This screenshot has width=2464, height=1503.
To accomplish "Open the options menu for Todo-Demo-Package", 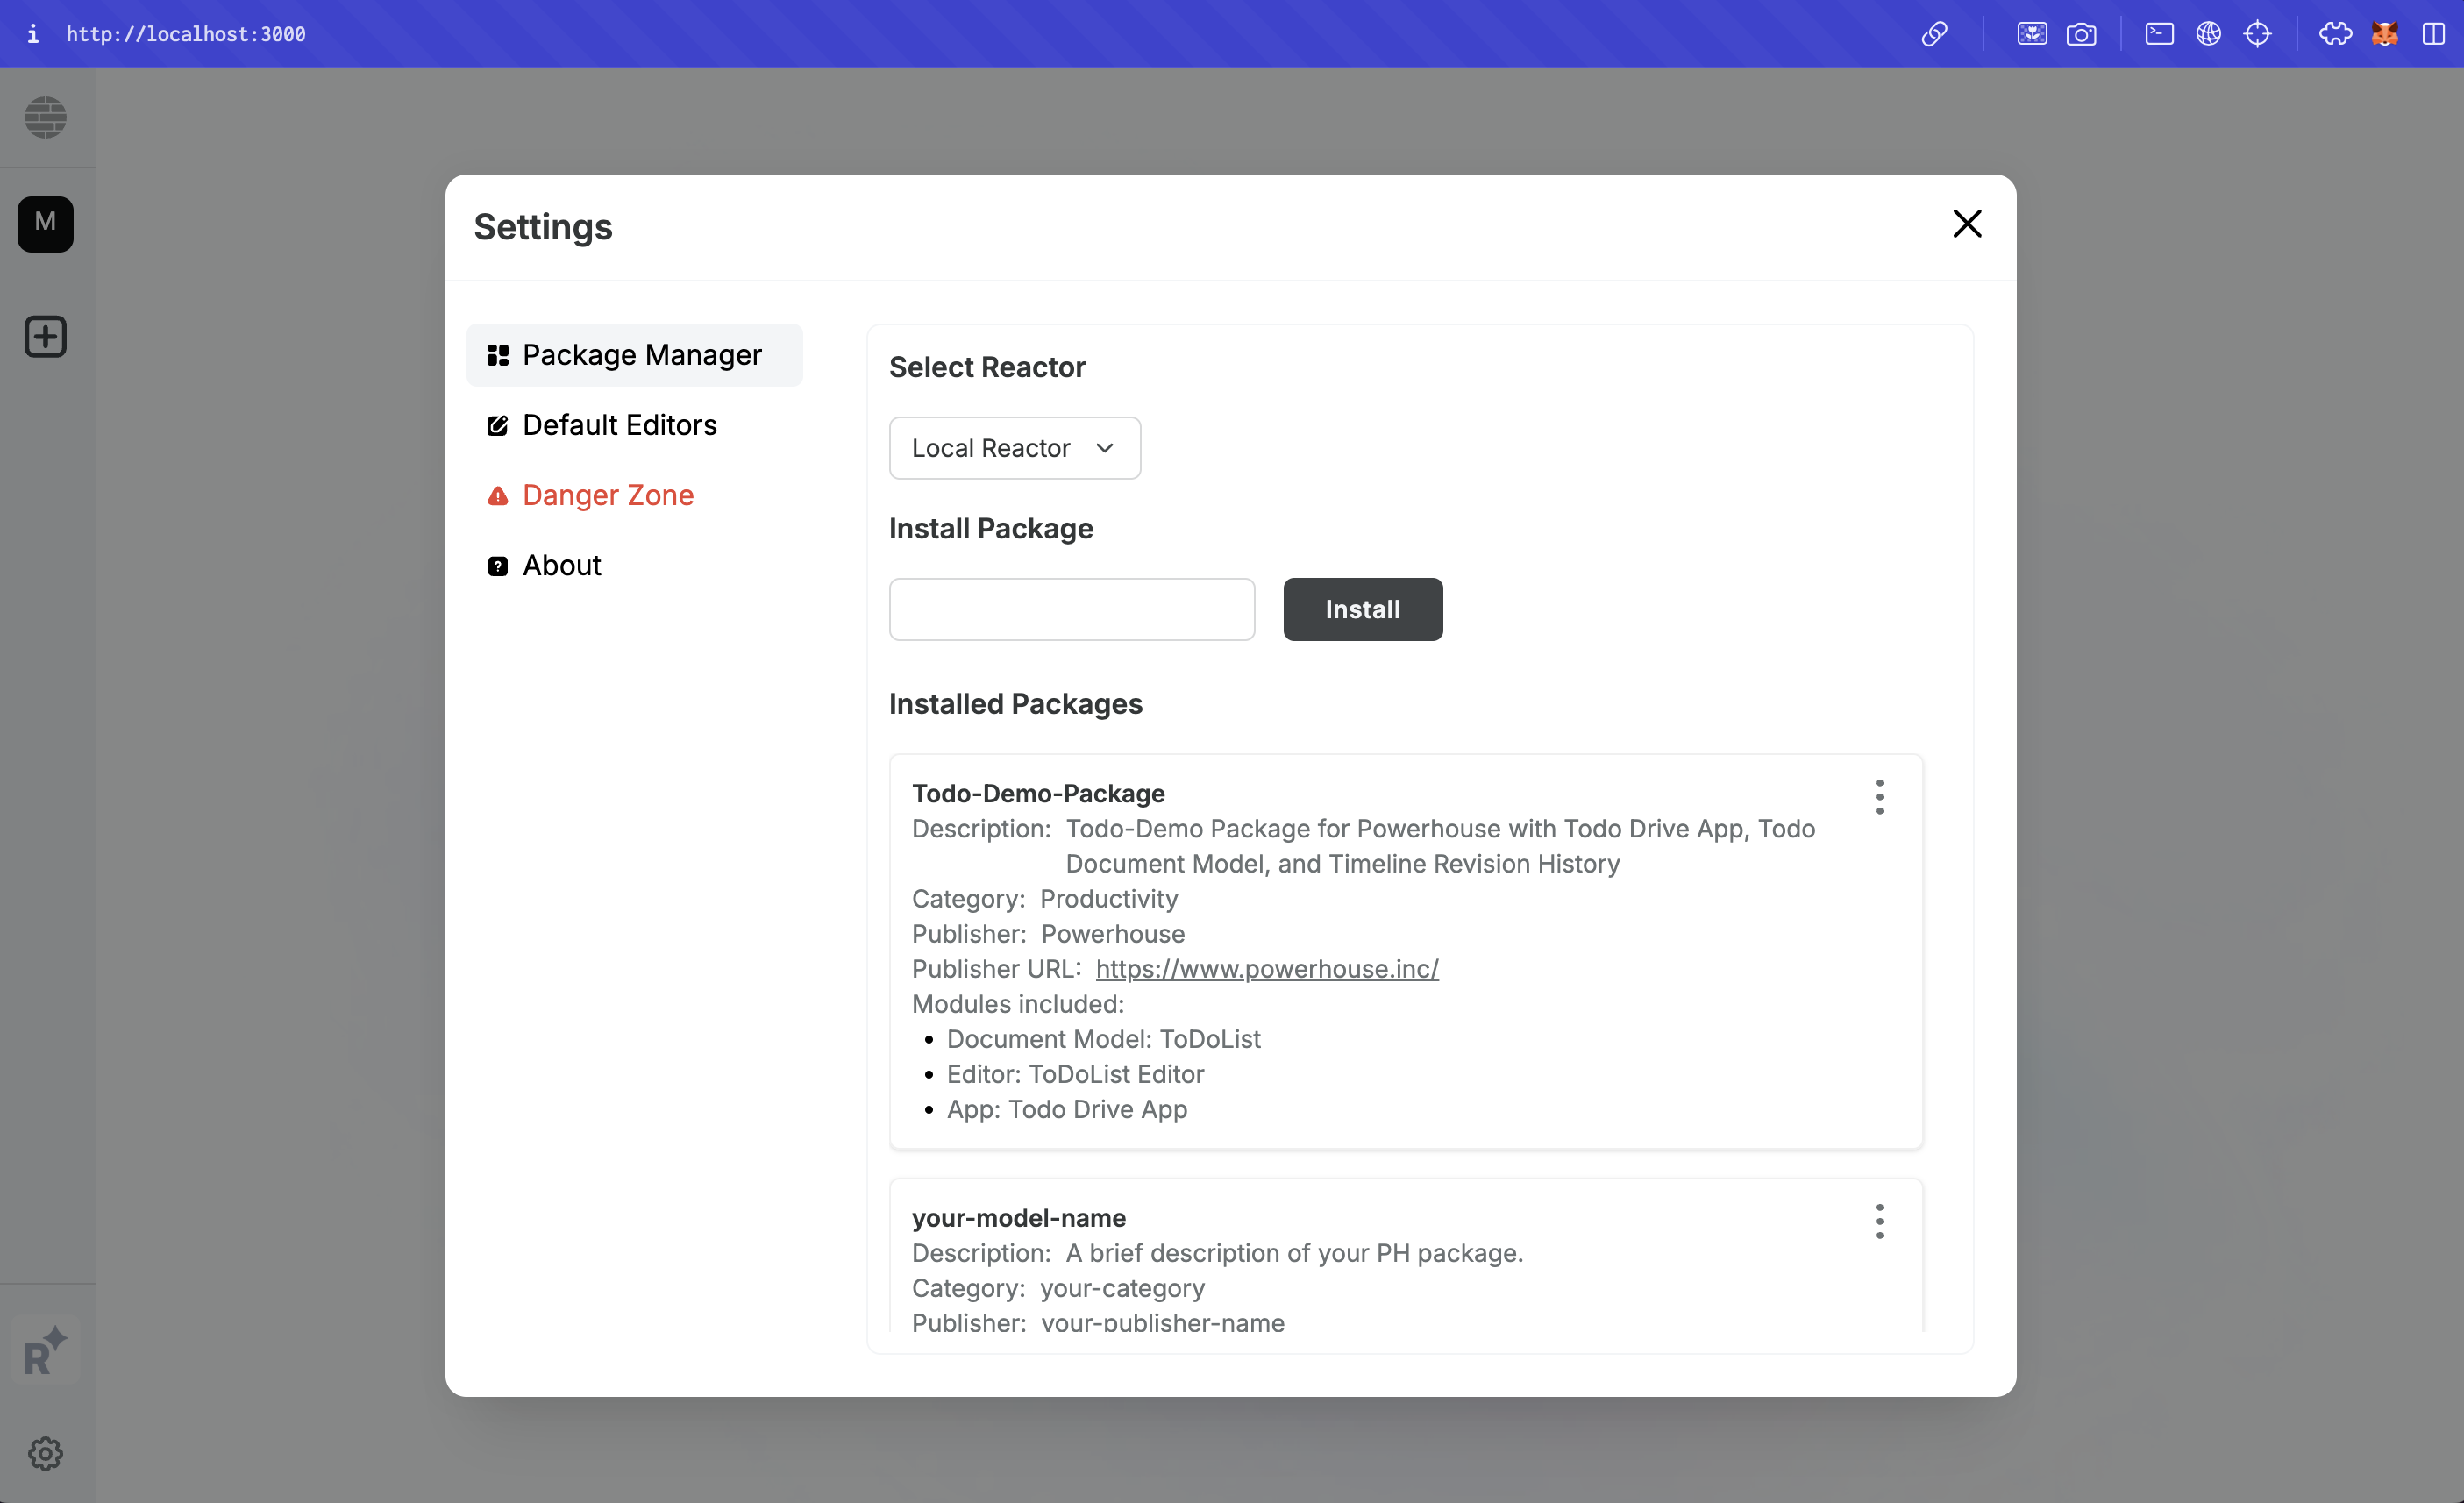I will click(1878, 796).
